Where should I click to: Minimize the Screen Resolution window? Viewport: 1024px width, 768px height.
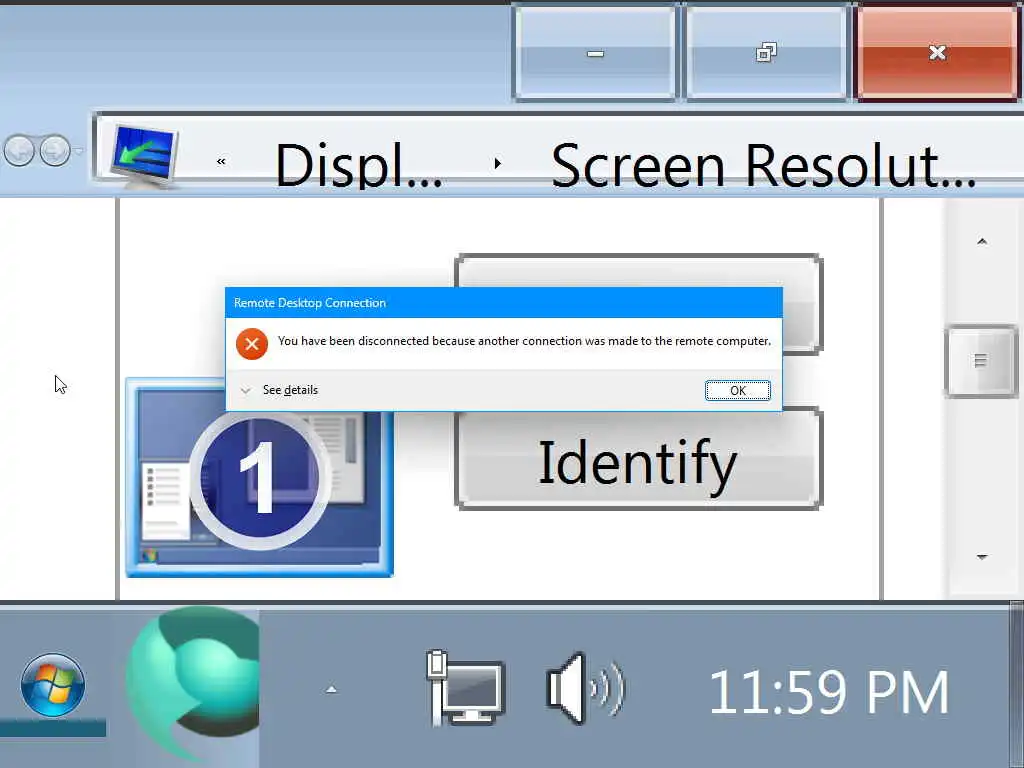point(595,53)
